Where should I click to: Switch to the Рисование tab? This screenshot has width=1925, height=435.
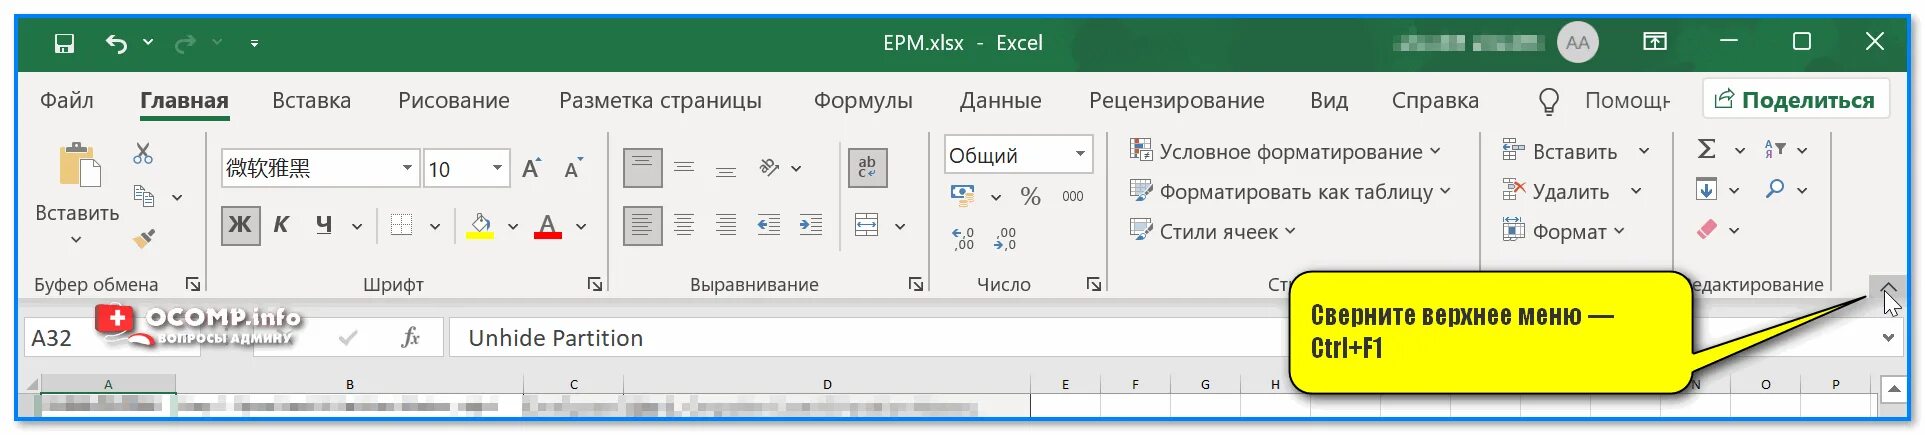point(454,101)
